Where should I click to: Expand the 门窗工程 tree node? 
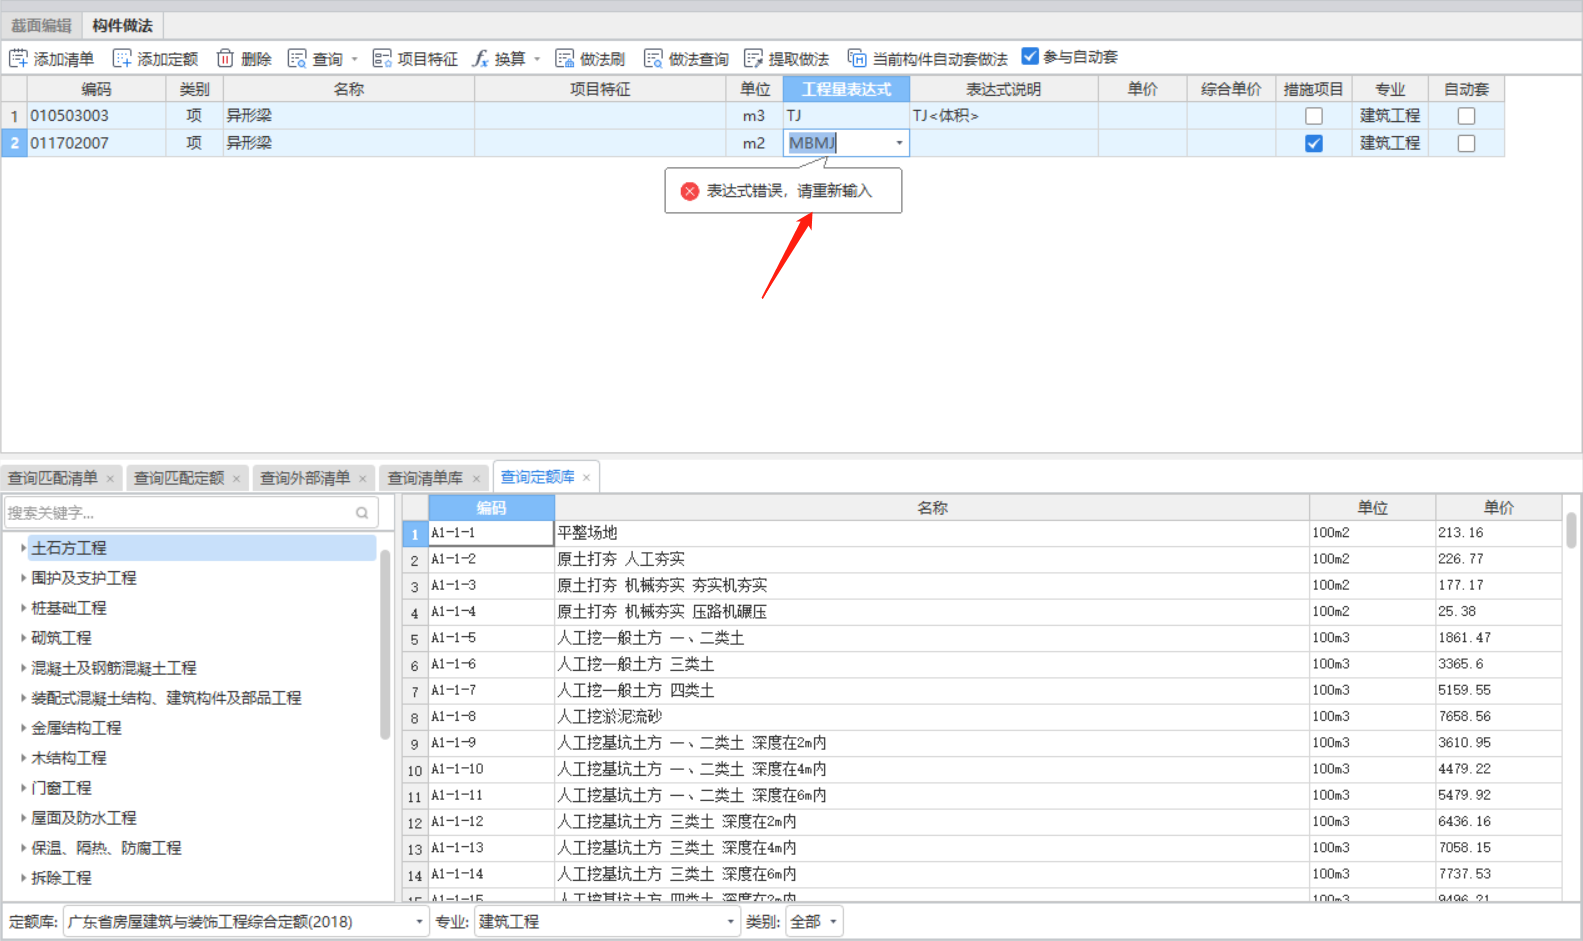point(23,788)
